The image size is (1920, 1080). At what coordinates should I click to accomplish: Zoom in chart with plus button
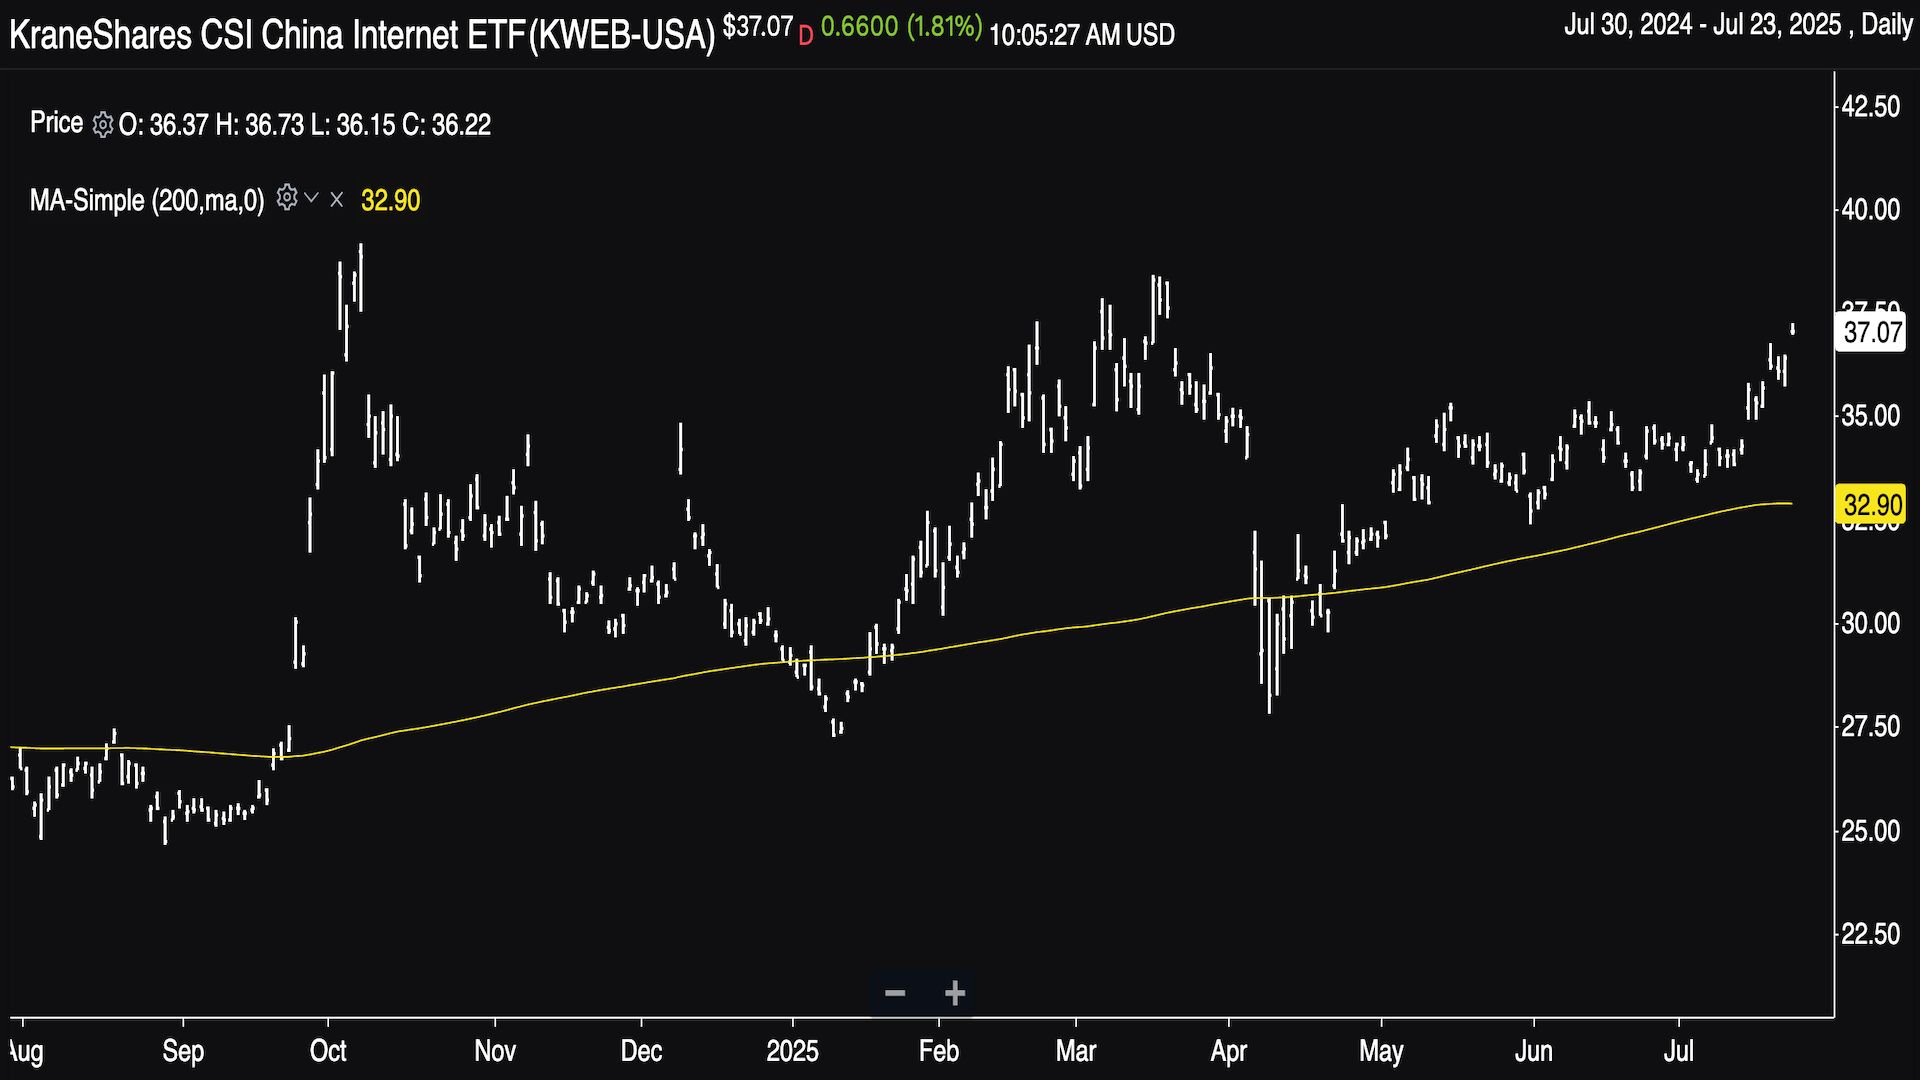pos(955,993)
